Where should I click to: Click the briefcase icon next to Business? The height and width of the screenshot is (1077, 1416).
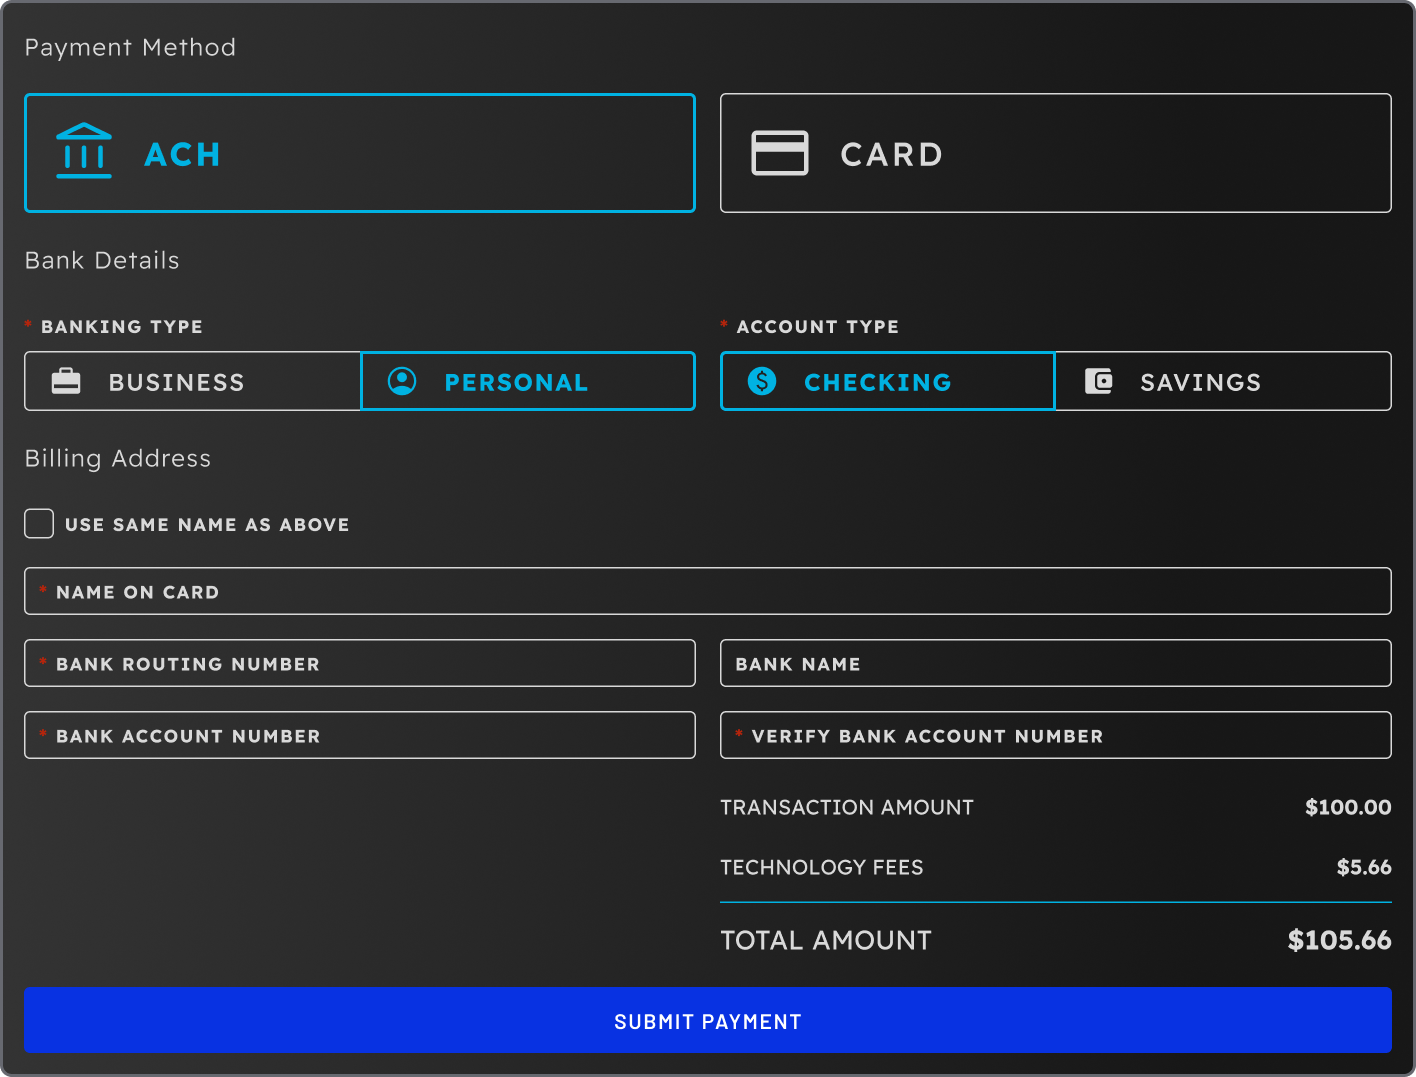(x=66, y=381)
